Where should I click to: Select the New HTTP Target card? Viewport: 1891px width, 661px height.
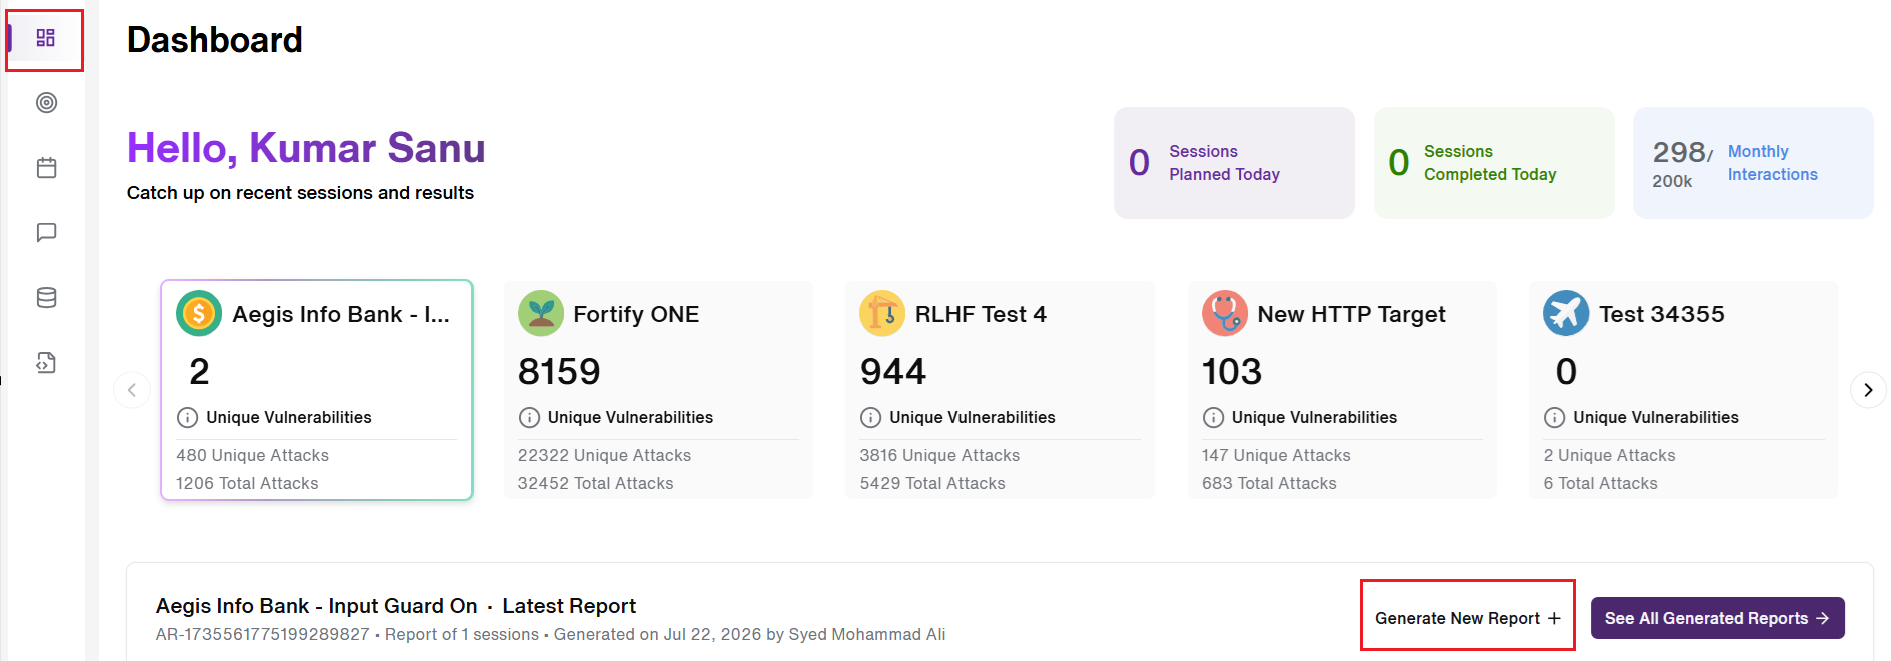[1342, 390]
